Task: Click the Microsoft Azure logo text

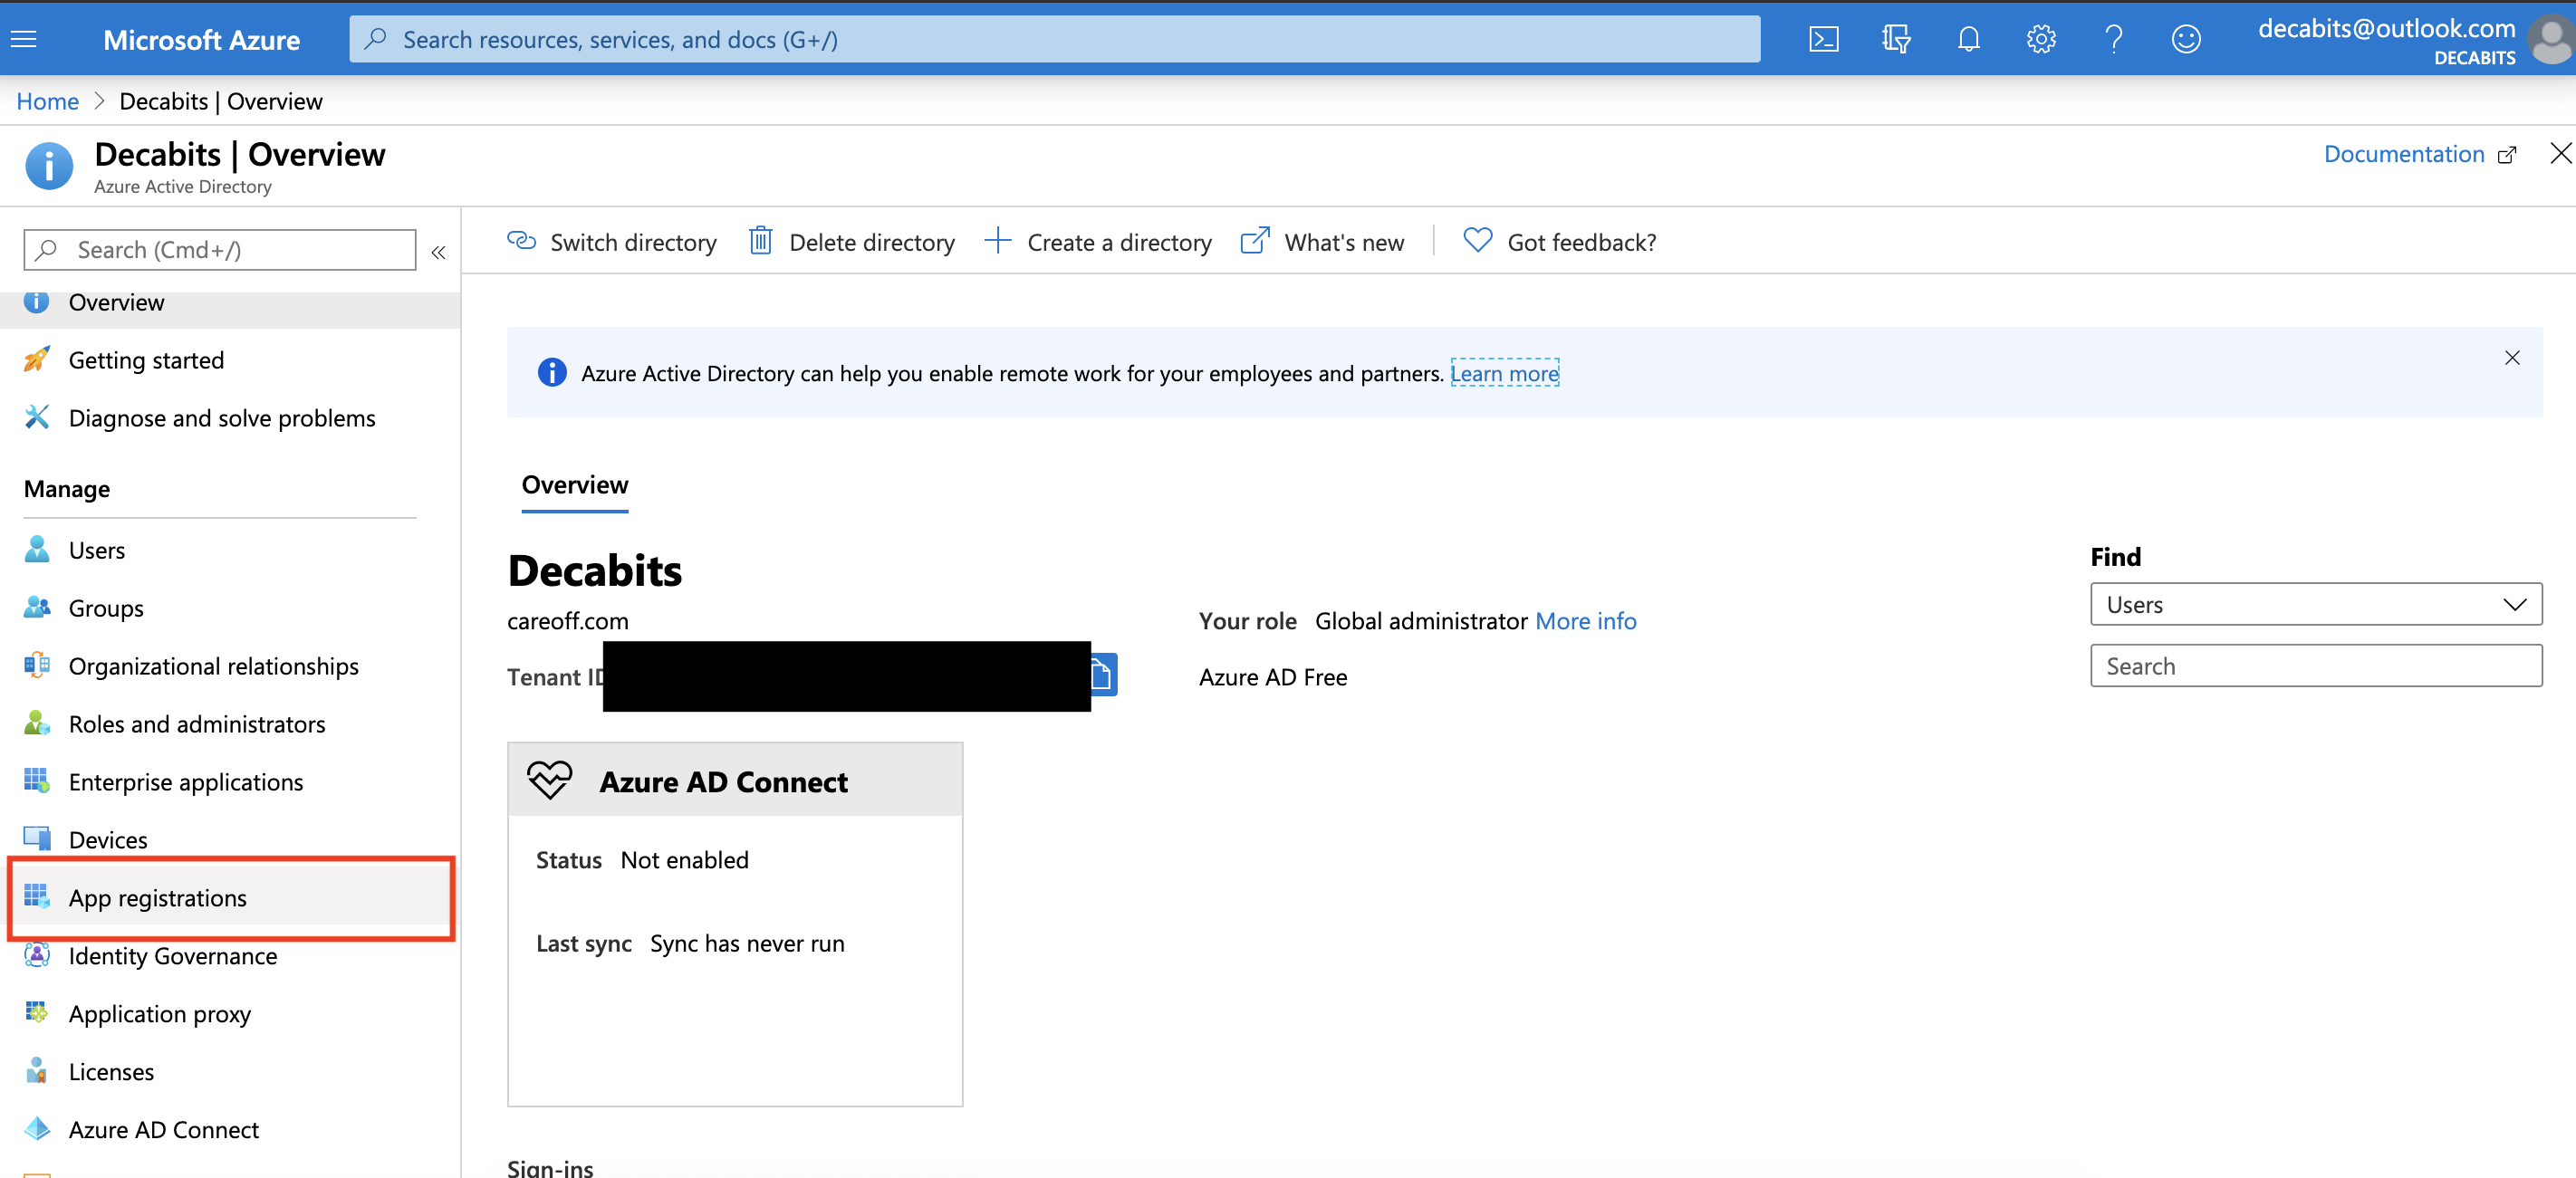Action: point(202,40)
